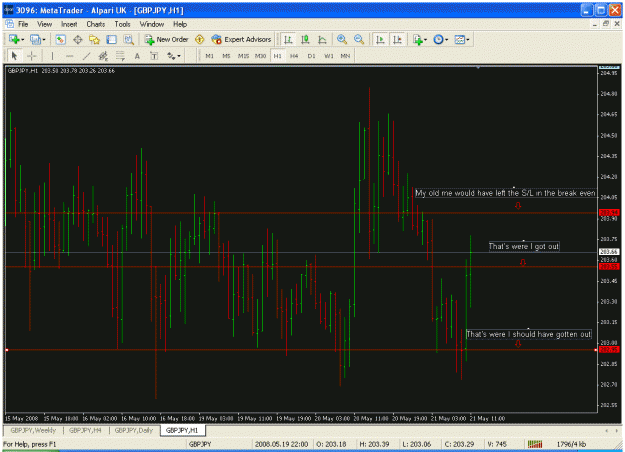
Task: Switch to the GBPJPY,Weekly chart tab
Action: (33, 430)
